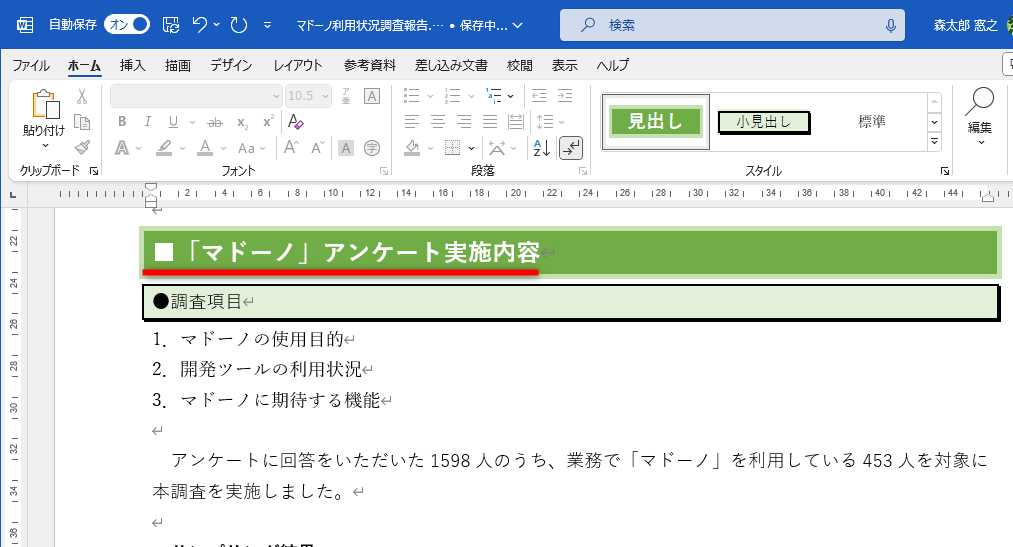1013x547 pixels.
Task: Click the Decrease Indent icon
Action: [539, 96]
